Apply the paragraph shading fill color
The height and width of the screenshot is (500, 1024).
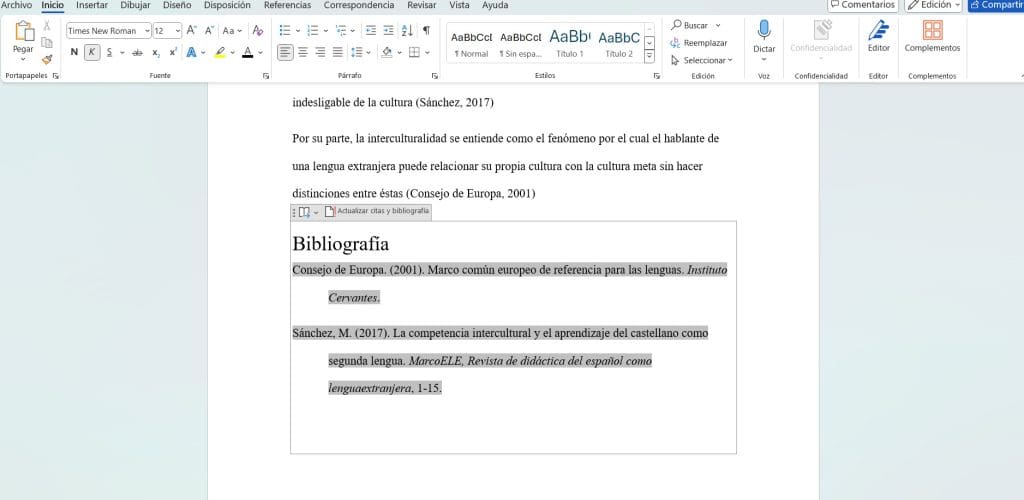tap(387, 52)
